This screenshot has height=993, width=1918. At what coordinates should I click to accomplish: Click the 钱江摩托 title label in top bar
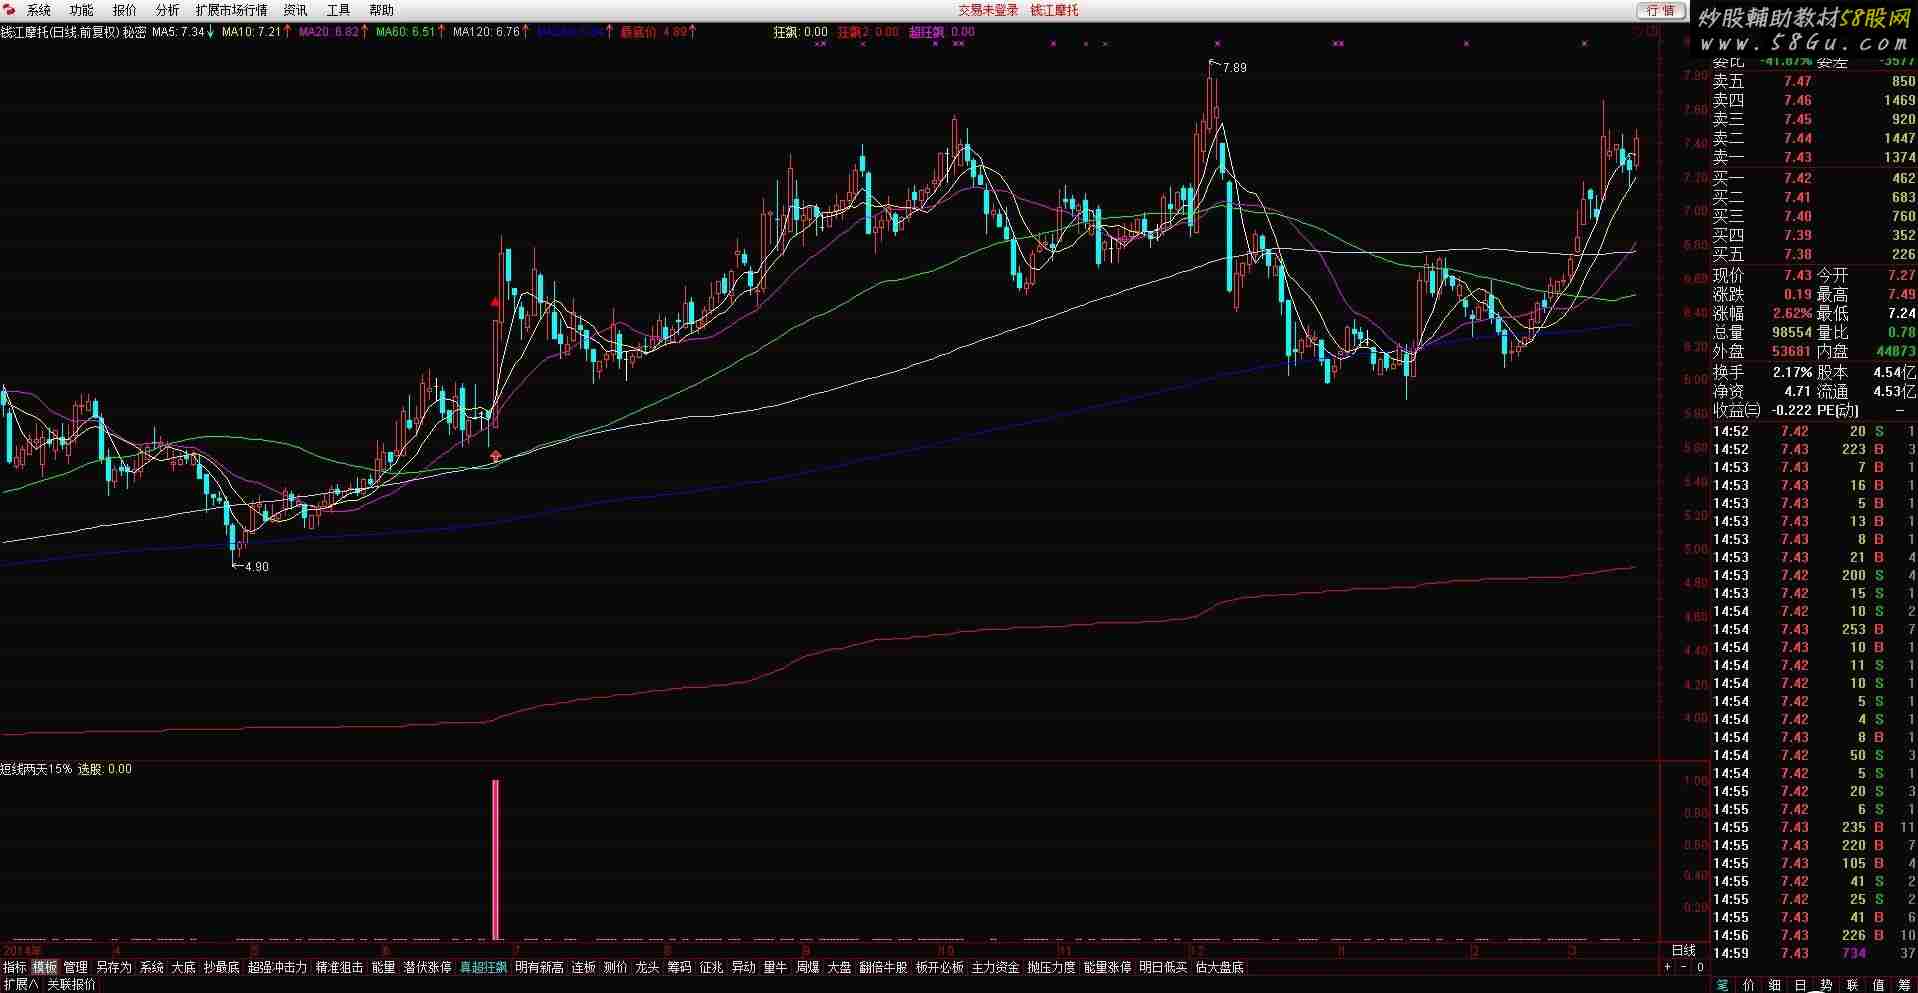[x=1055, y=10]
